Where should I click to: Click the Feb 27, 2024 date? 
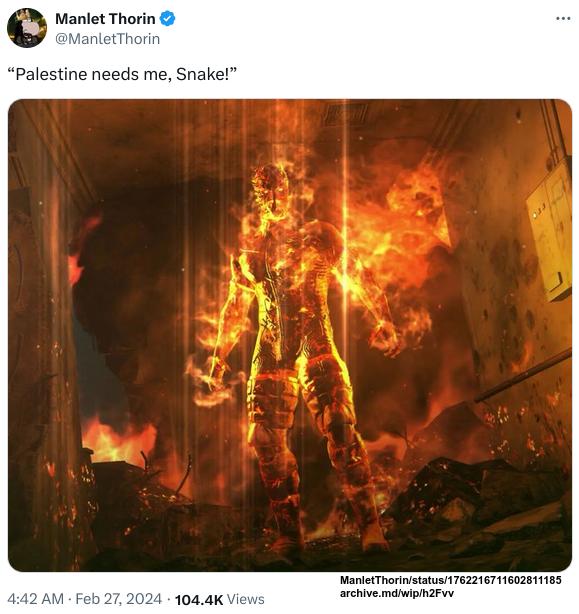tap(118, 599)
